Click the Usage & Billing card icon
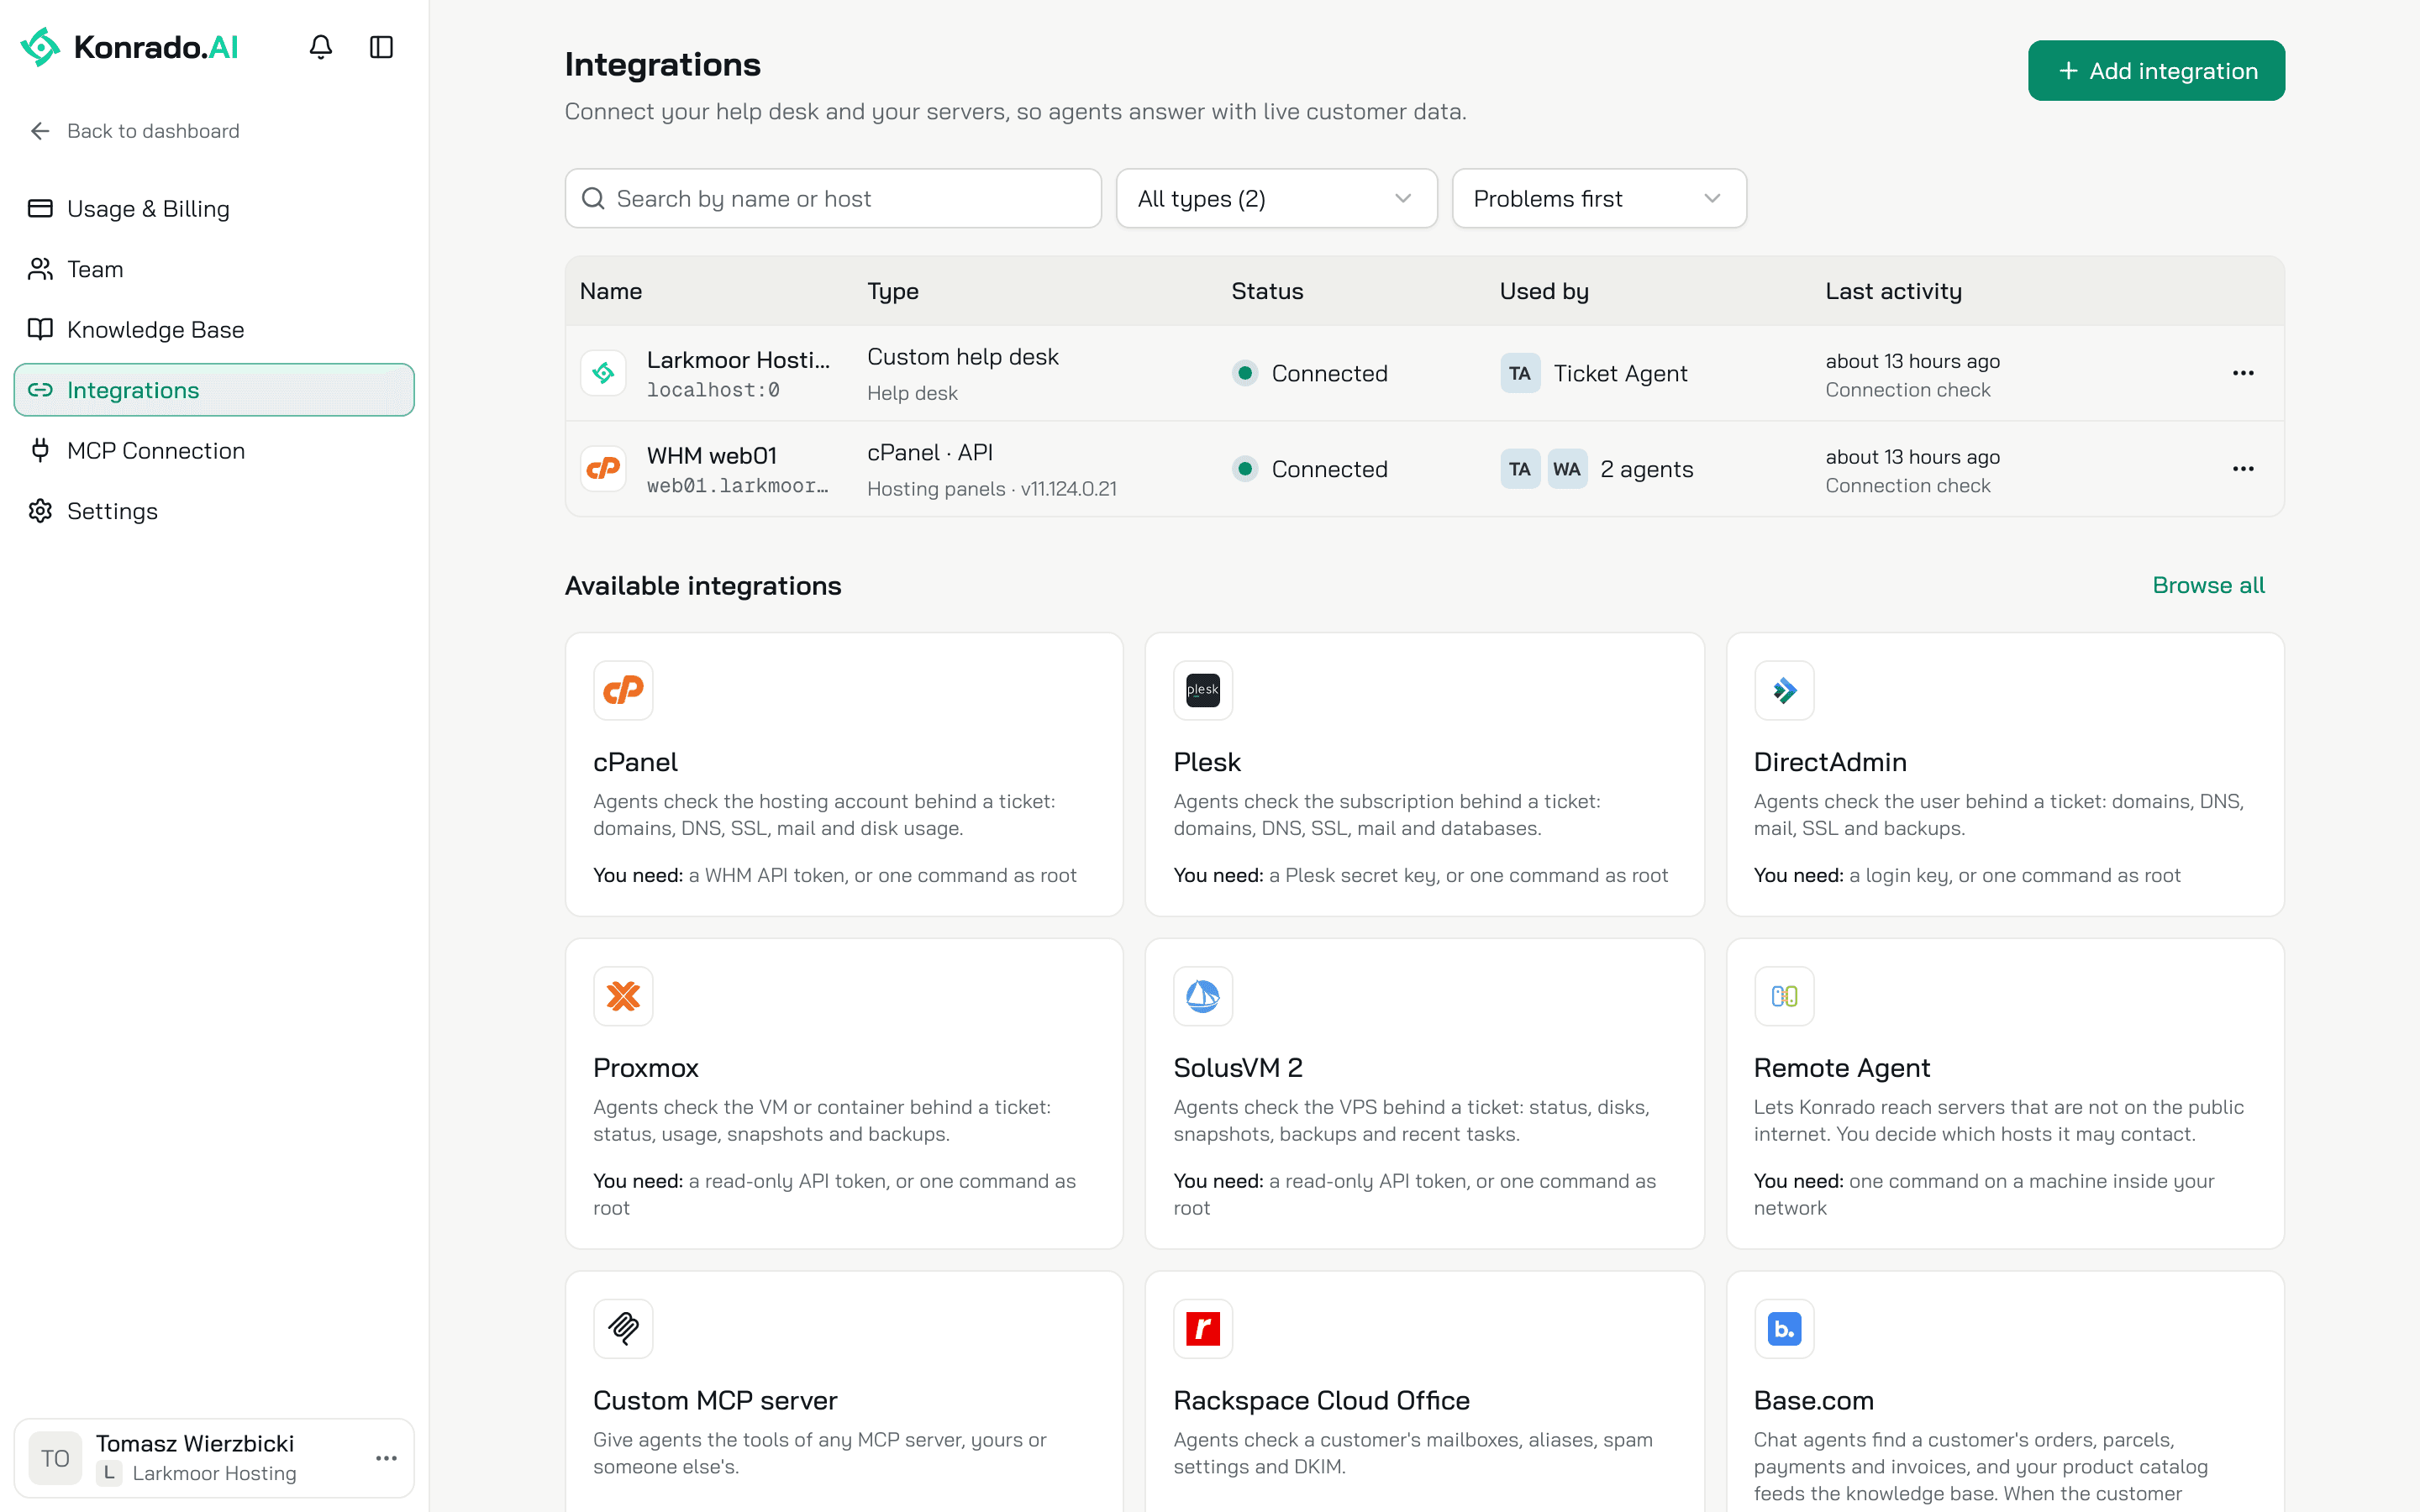The height and width of the screenshot is (1512, 2420). coord(40,208)
